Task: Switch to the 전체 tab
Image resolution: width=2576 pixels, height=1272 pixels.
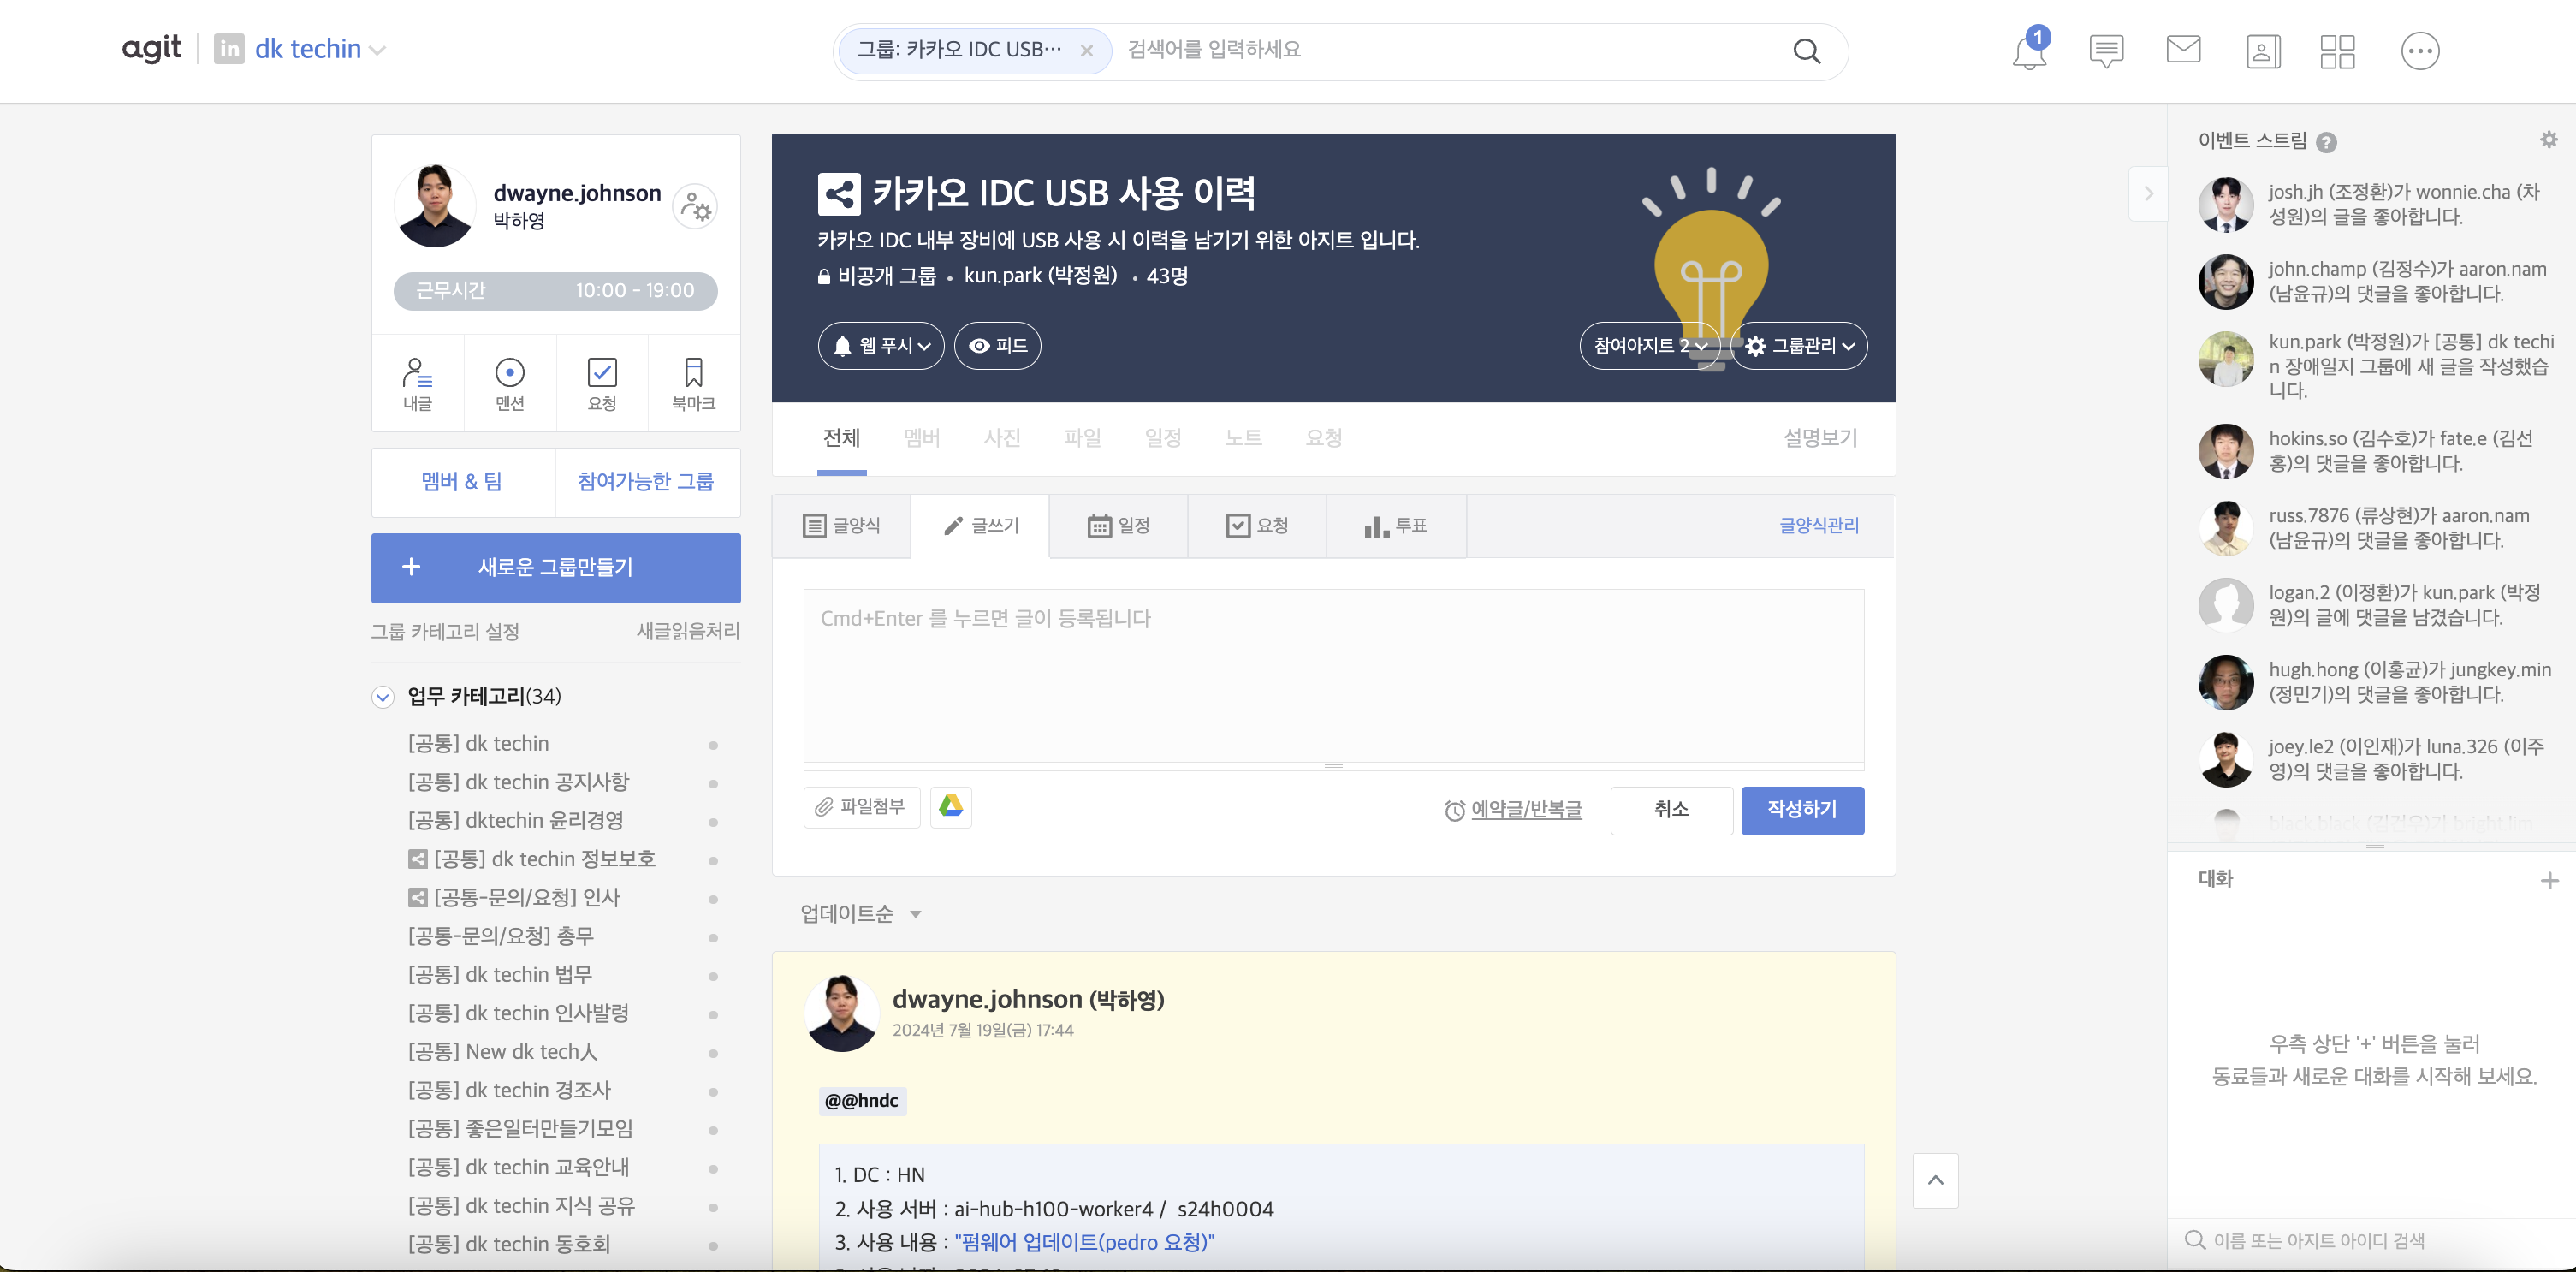Action: tap(841, 438)
